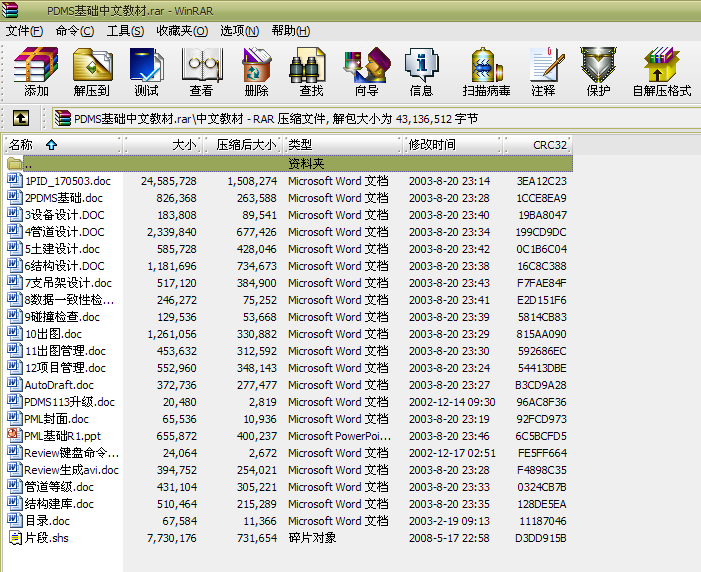Select file 3设备设计.DOC
The width and height of the screenshot is (701, 572).
tap(64, 215)
